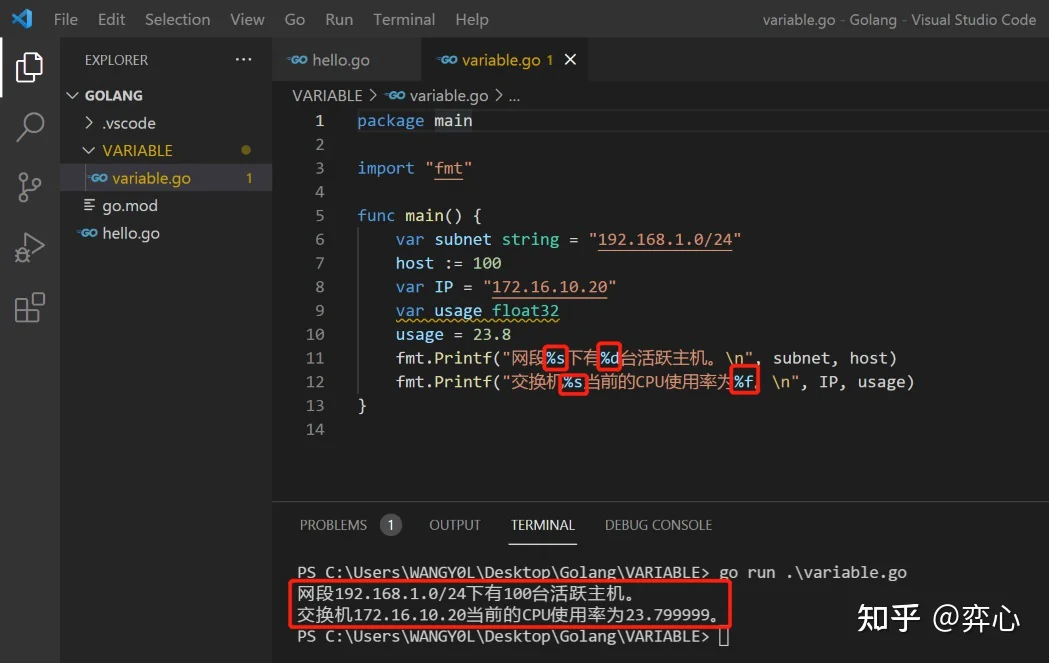Click the modified dot on VARIABLE folder

246,151
